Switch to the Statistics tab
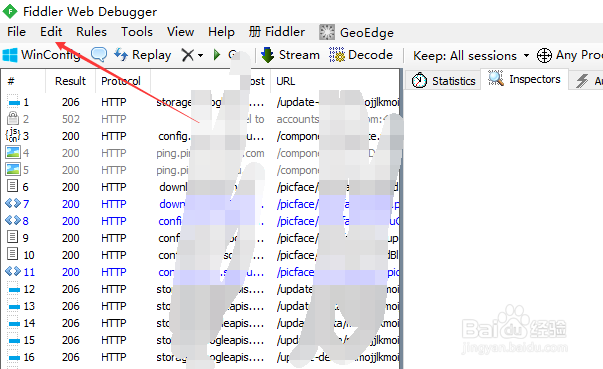 (x=443, y=81)
